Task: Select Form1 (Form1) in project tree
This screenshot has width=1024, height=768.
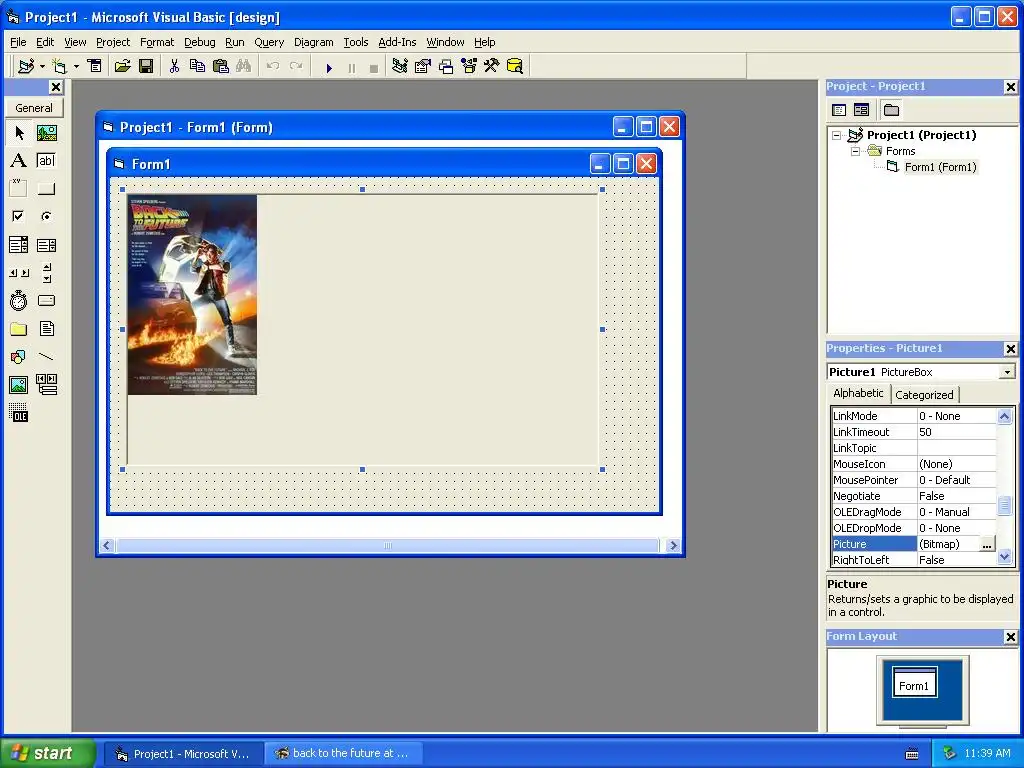Action: tap(940, 167)
